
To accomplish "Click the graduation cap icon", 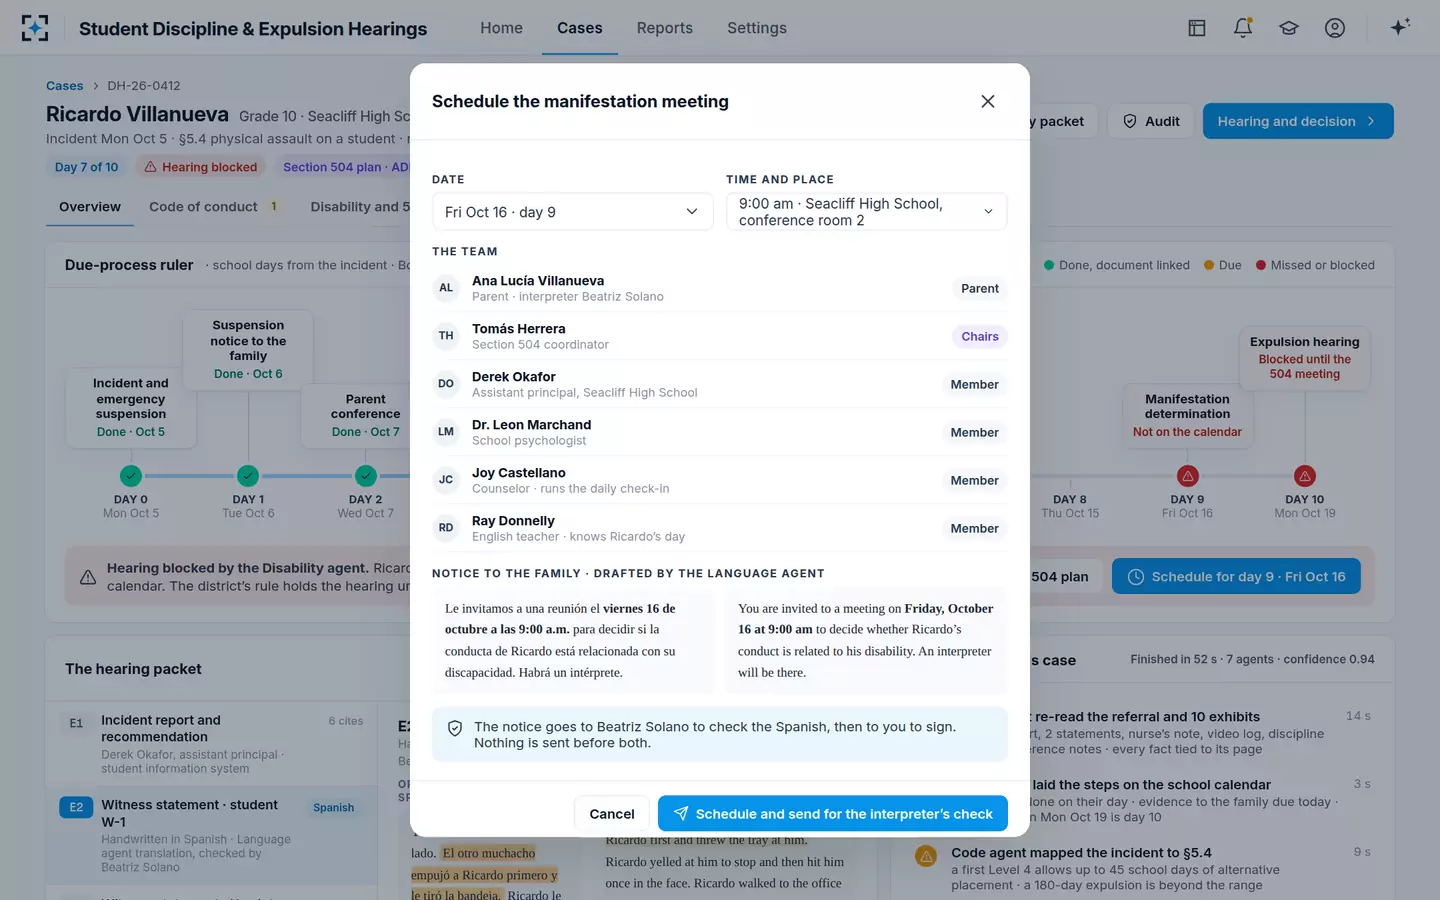I will [x=1289, y=28].
